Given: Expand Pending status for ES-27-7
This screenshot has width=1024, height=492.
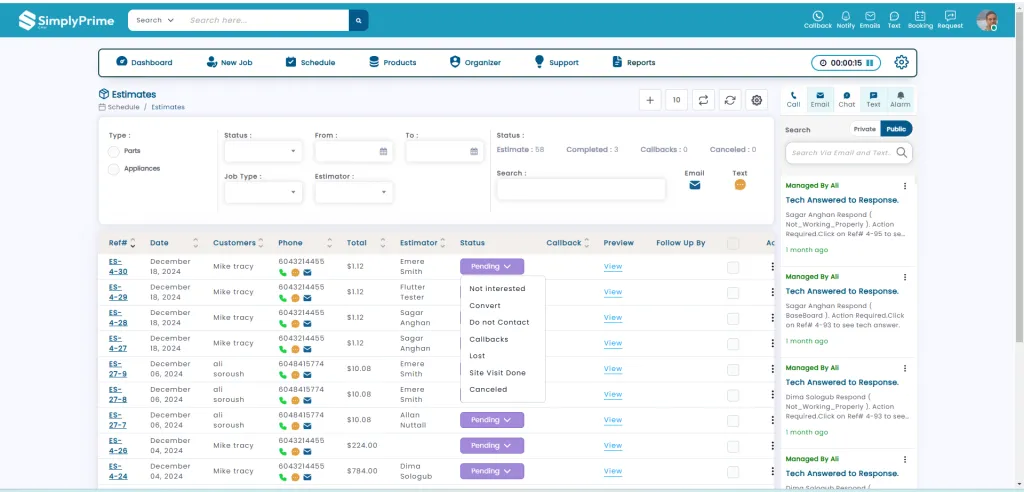Looking at the screenshot, I should coord(492,420).
